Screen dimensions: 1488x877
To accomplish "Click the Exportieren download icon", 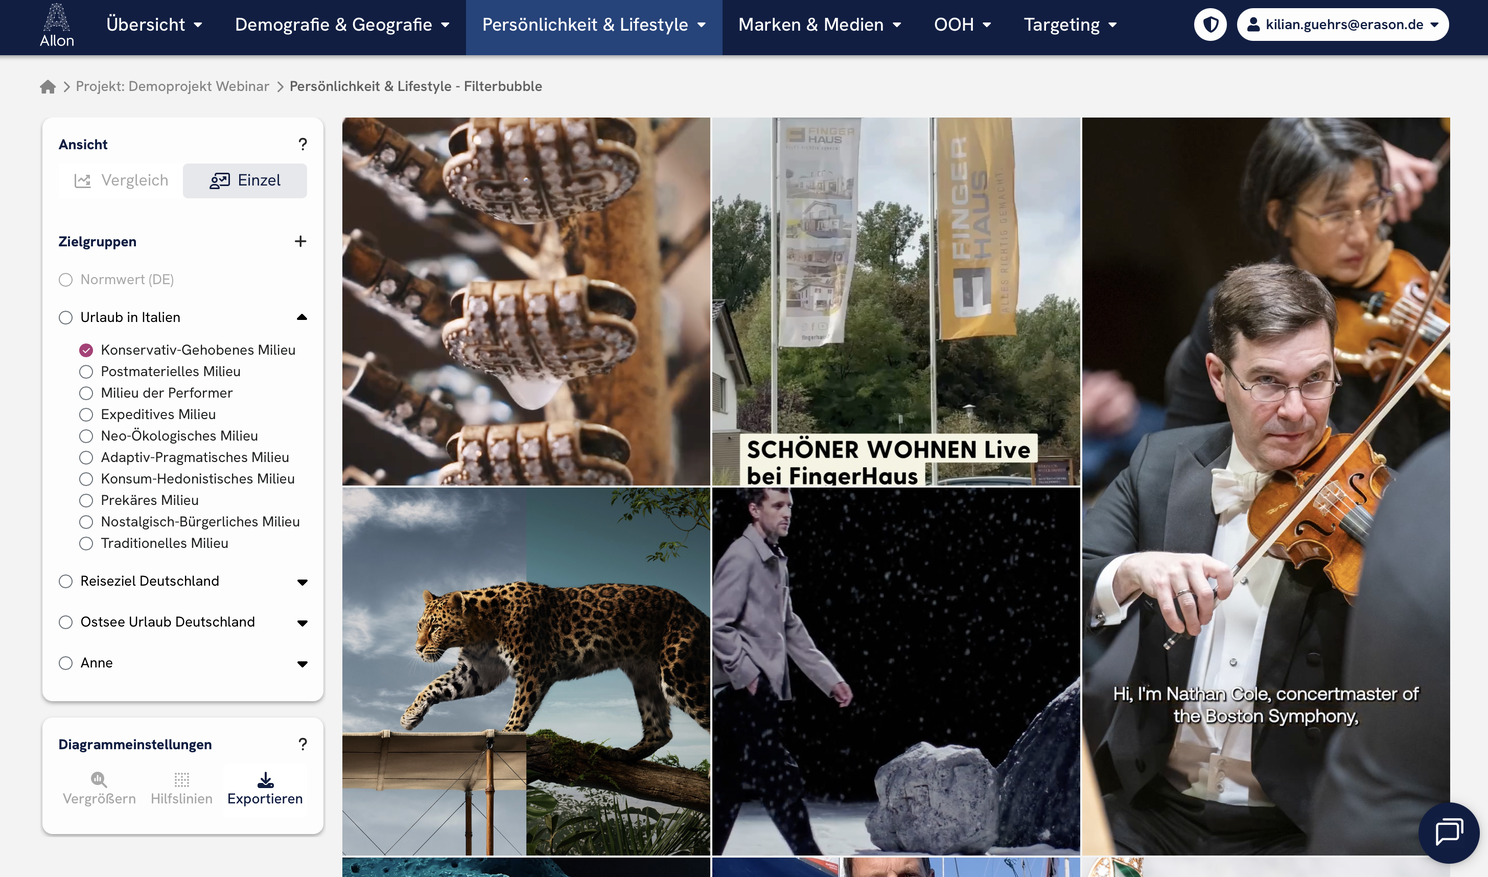I will [265, 780].
